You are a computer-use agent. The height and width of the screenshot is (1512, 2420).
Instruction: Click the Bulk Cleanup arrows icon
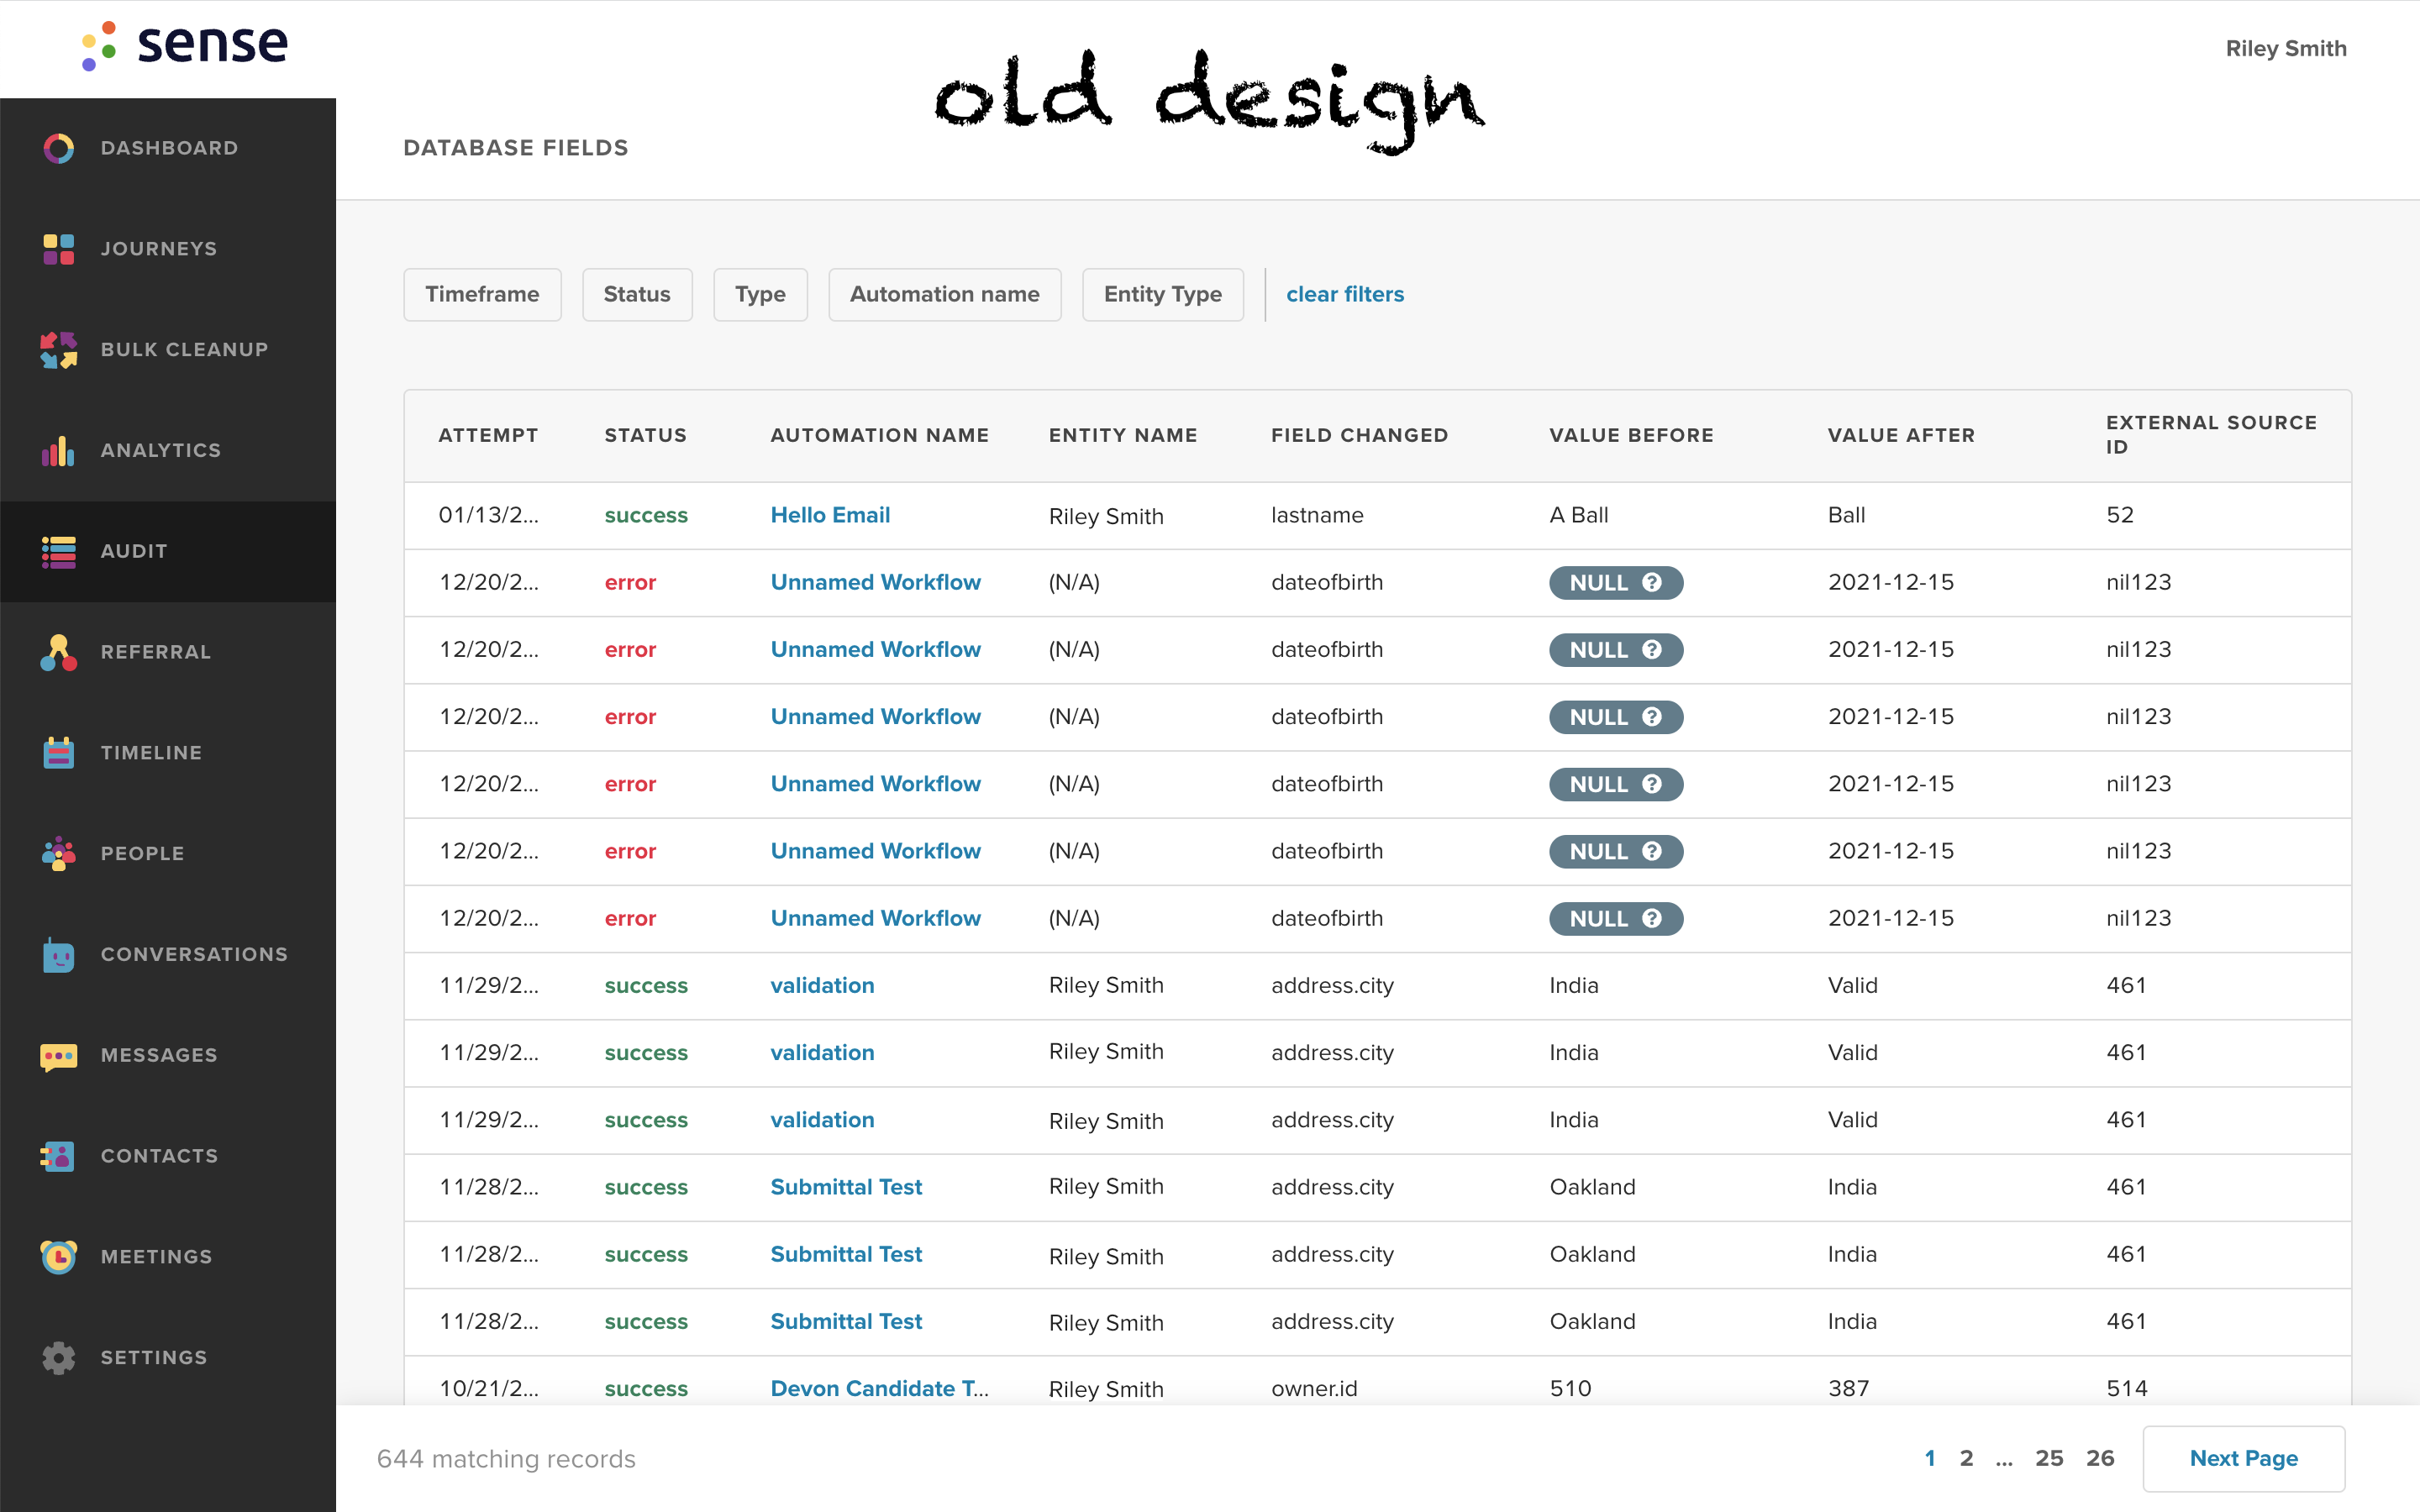pos(58,350)
